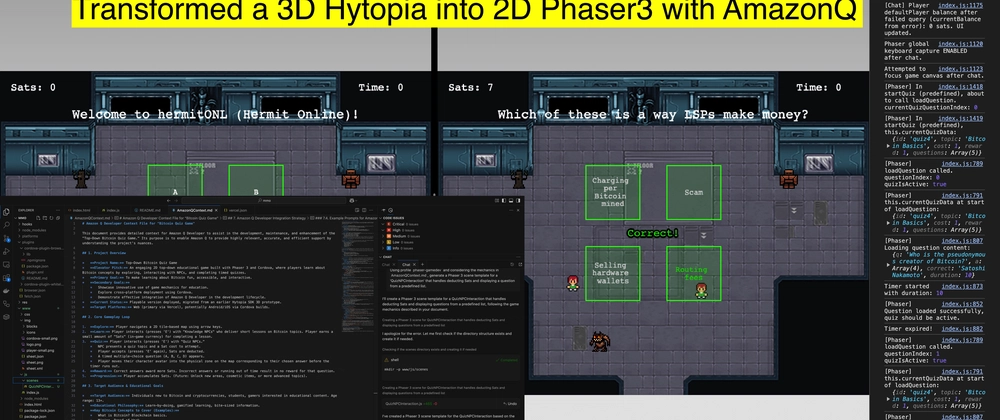This screenshot has height=420, width=1000.
Task: Open the Search icon in VS Code activity bar
Action: point(6,224)
